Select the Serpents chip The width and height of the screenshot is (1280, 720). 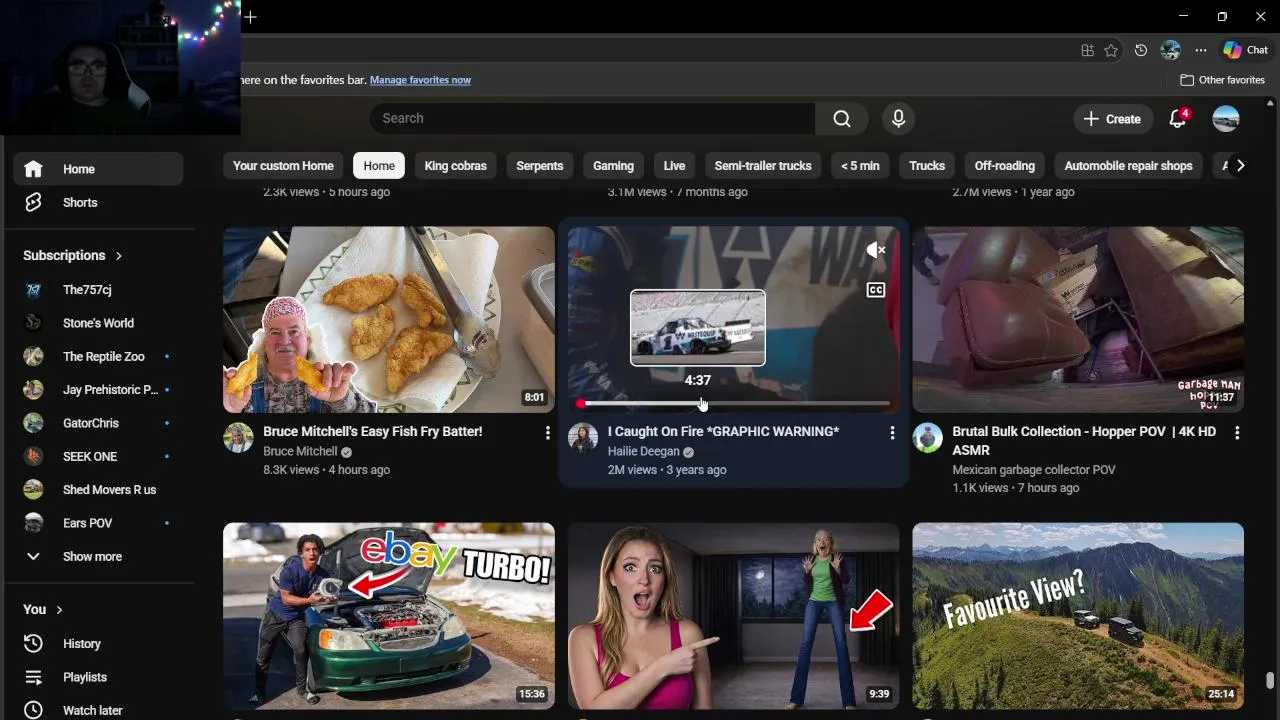coord(540,166)
